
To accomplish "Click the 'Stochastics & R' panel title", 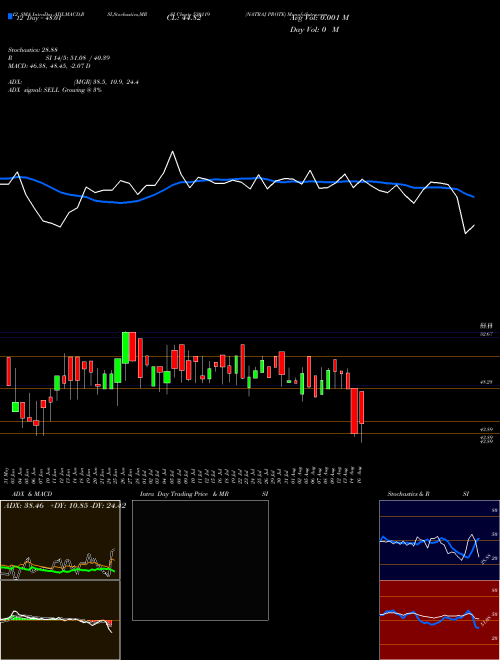I will pos(408,494).
